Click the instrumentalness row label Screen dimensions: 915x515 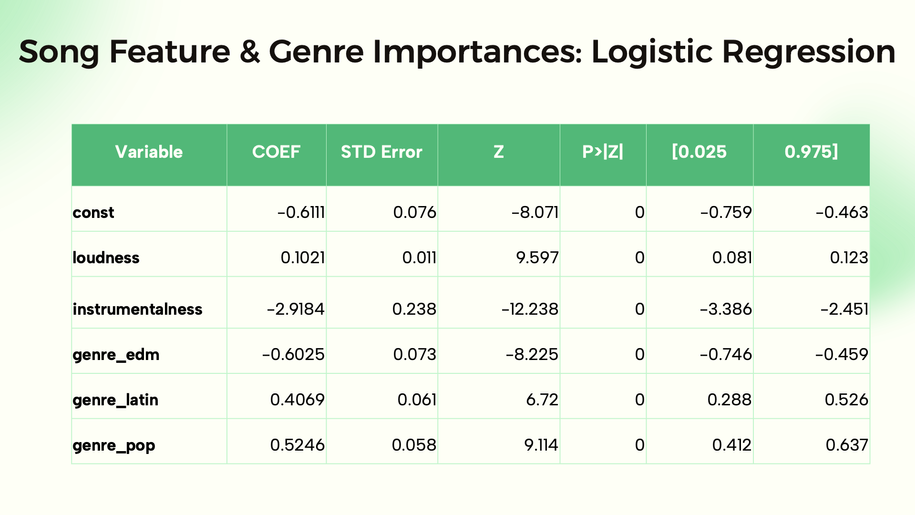[x=137, y=309]
